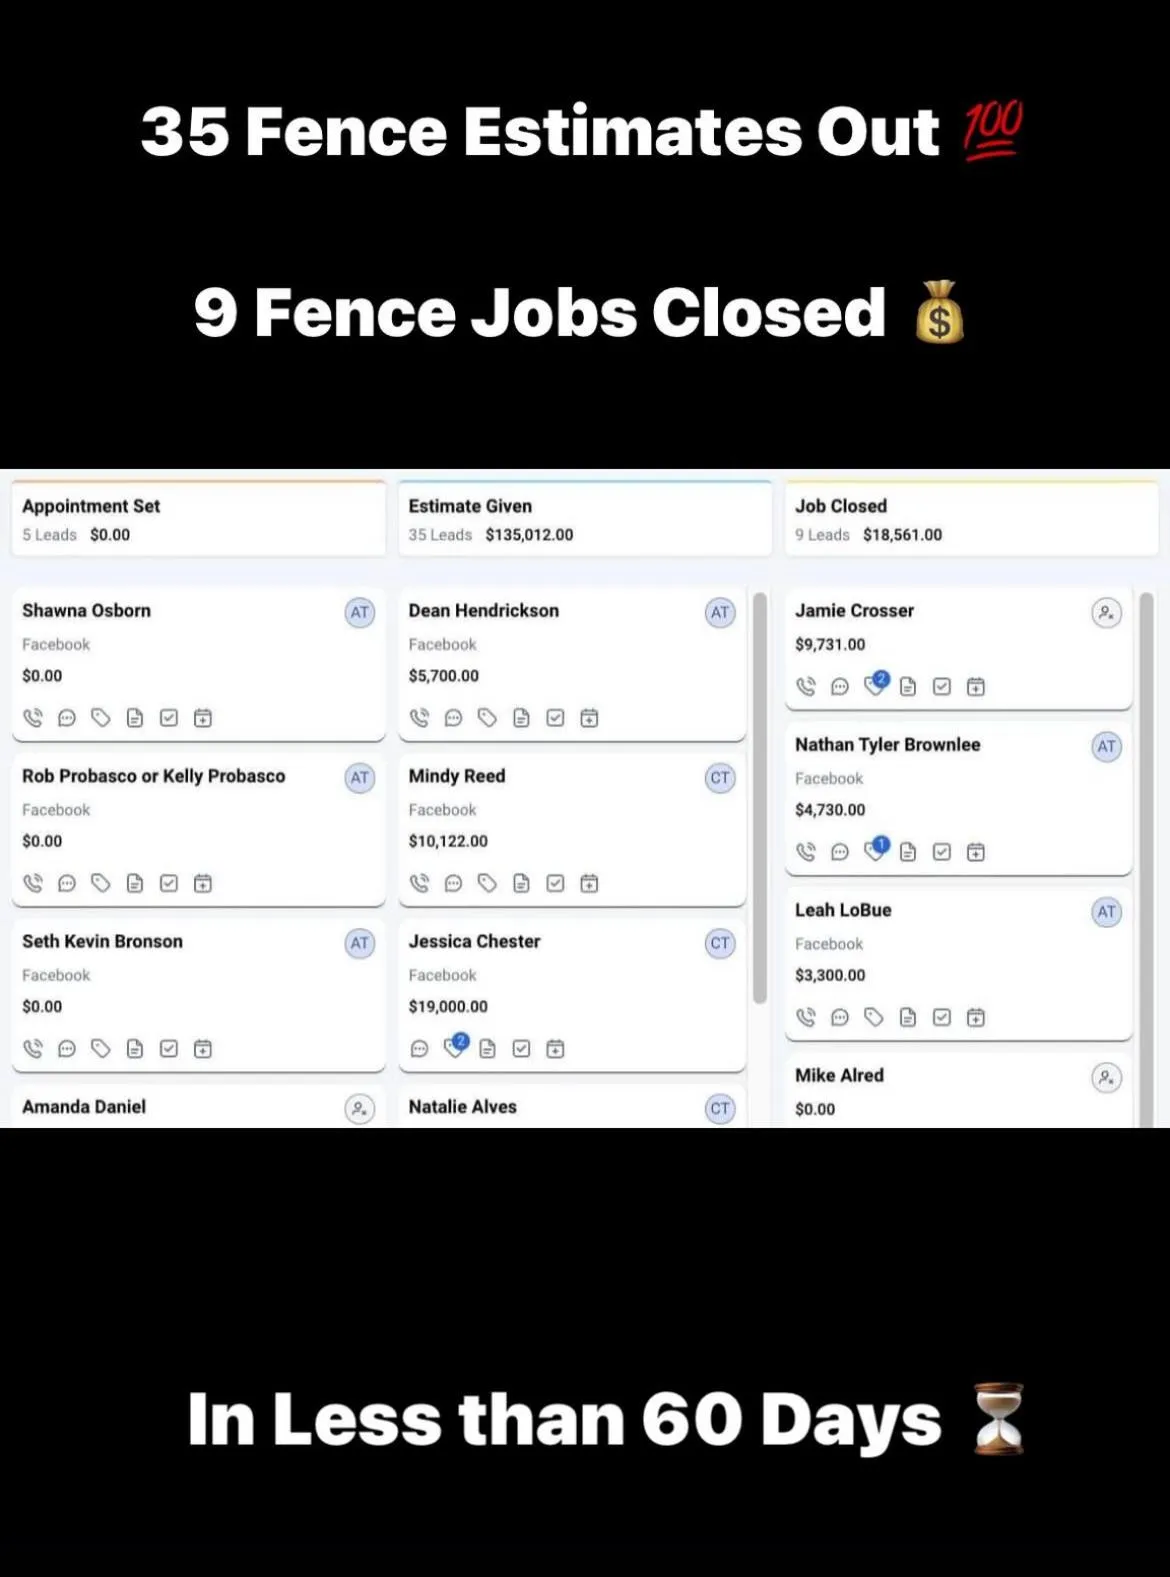The width and height of the screenshot is (1170, 1577).
Task: Click tag icon with badge on Nathan Tyler Brownlee card
Action: pos(876,850)
